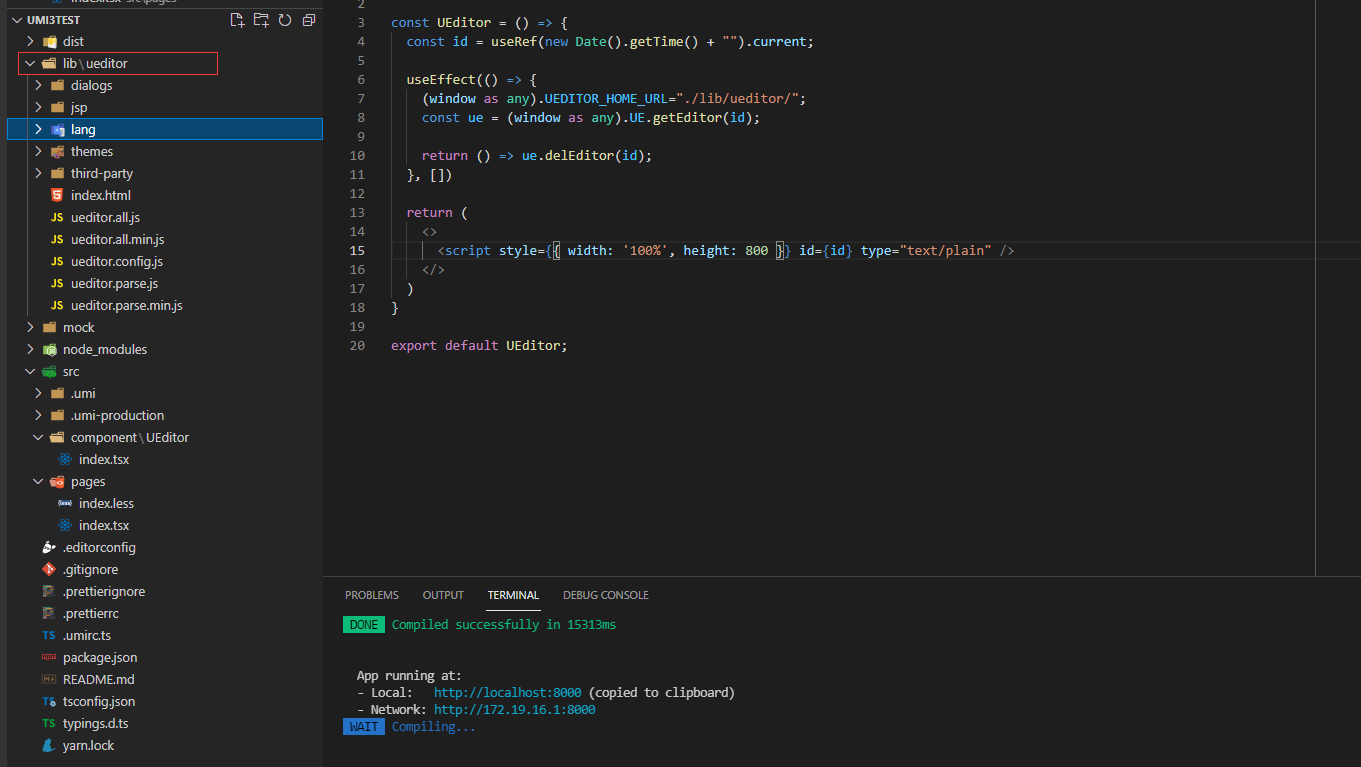
Task: Click the markdown icon of README.md
Action: [49, 679]
